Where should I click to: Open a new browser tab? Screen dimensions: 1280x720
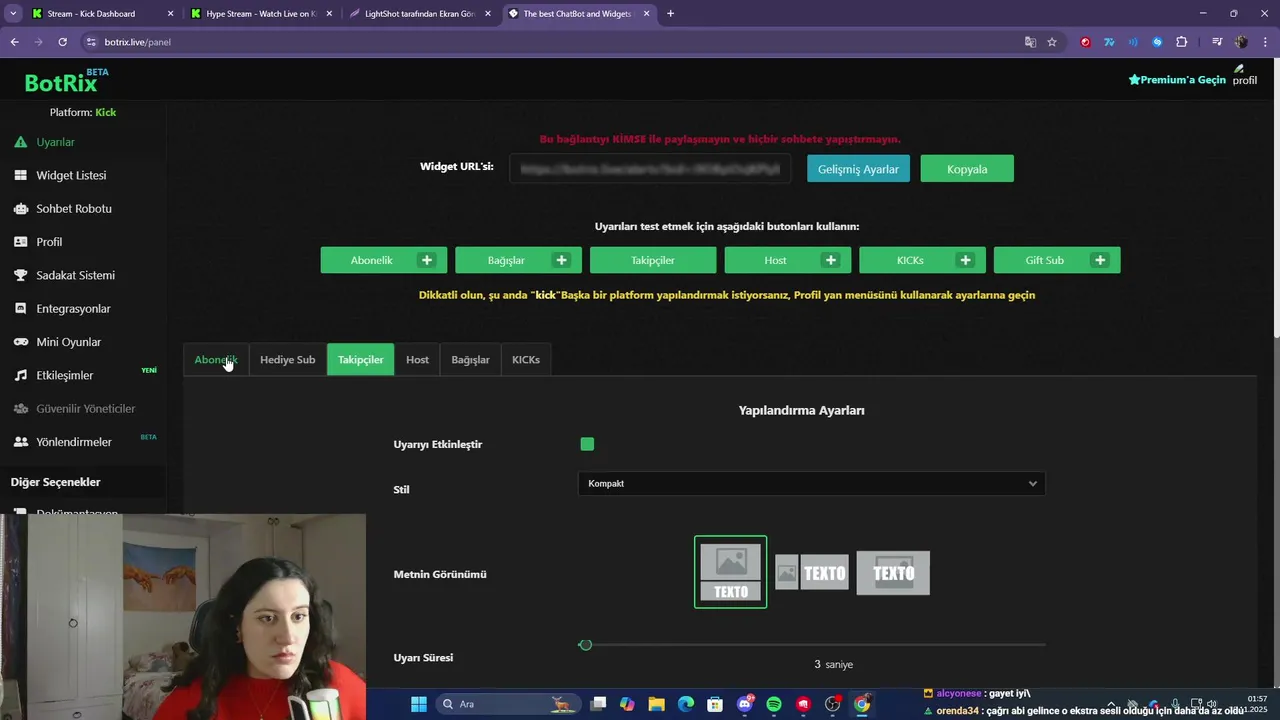[670, 14]
